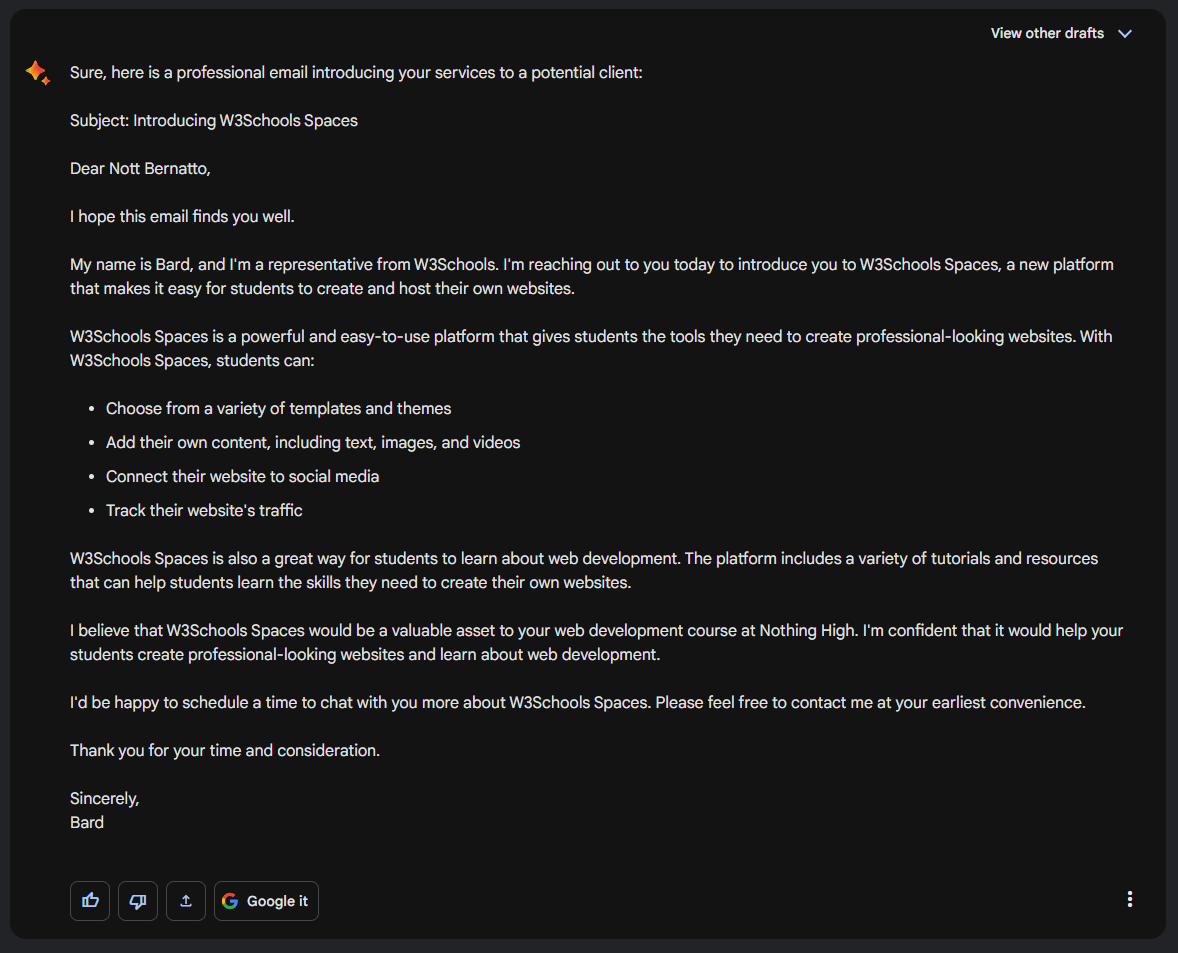1178x953 pixels.
Task: Click the Bard signature at the email's end
Action: (x=87, y=823)
